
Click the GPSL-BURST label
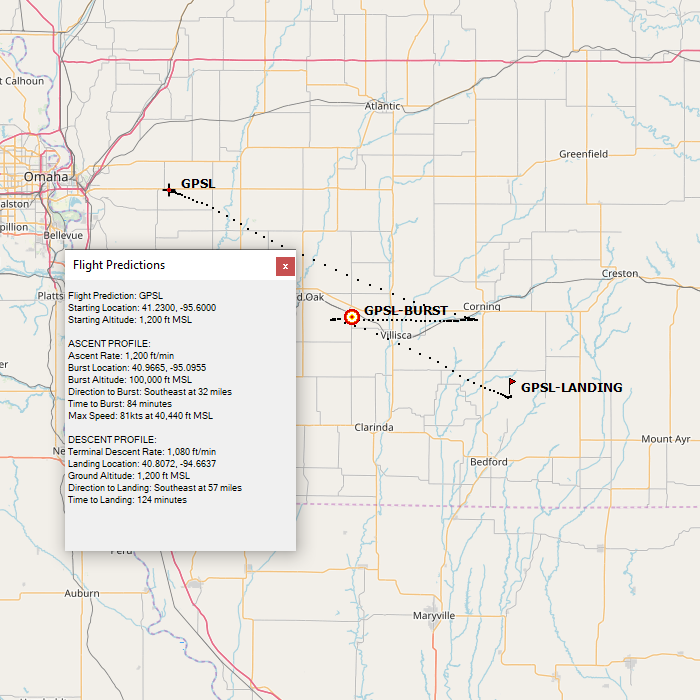click(x=405, y=311)
